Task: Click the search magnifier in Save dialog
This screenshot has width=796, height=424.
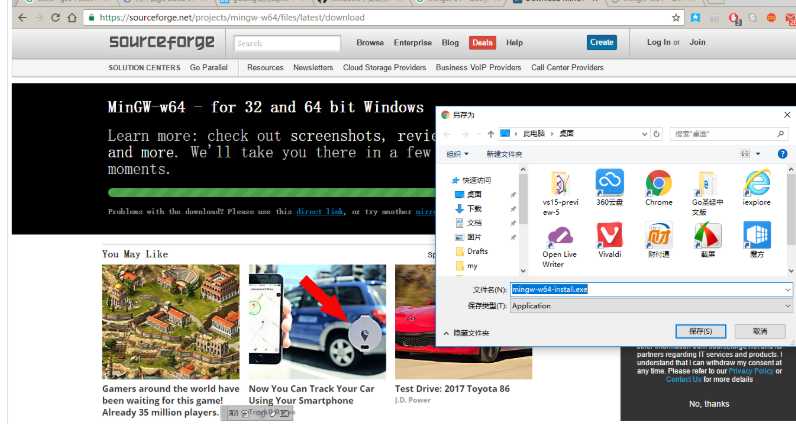Action: [780, 134]
